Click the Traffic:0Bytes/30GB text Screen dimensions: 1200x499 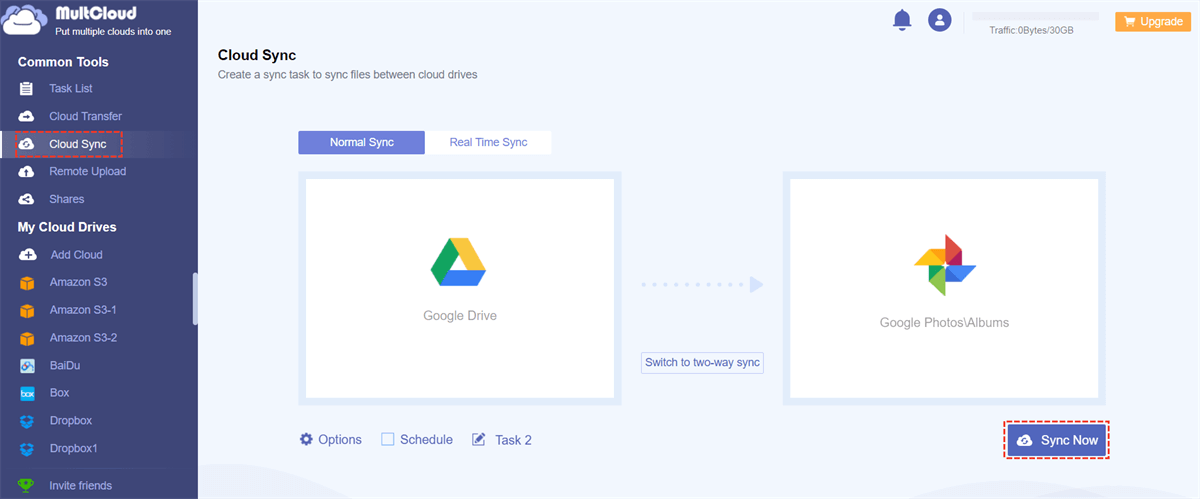point(1031,31)
